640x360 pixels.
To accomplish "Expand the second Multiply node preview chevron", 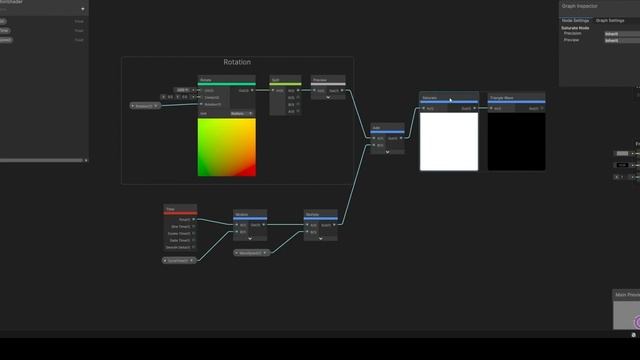I will point(321,238).
